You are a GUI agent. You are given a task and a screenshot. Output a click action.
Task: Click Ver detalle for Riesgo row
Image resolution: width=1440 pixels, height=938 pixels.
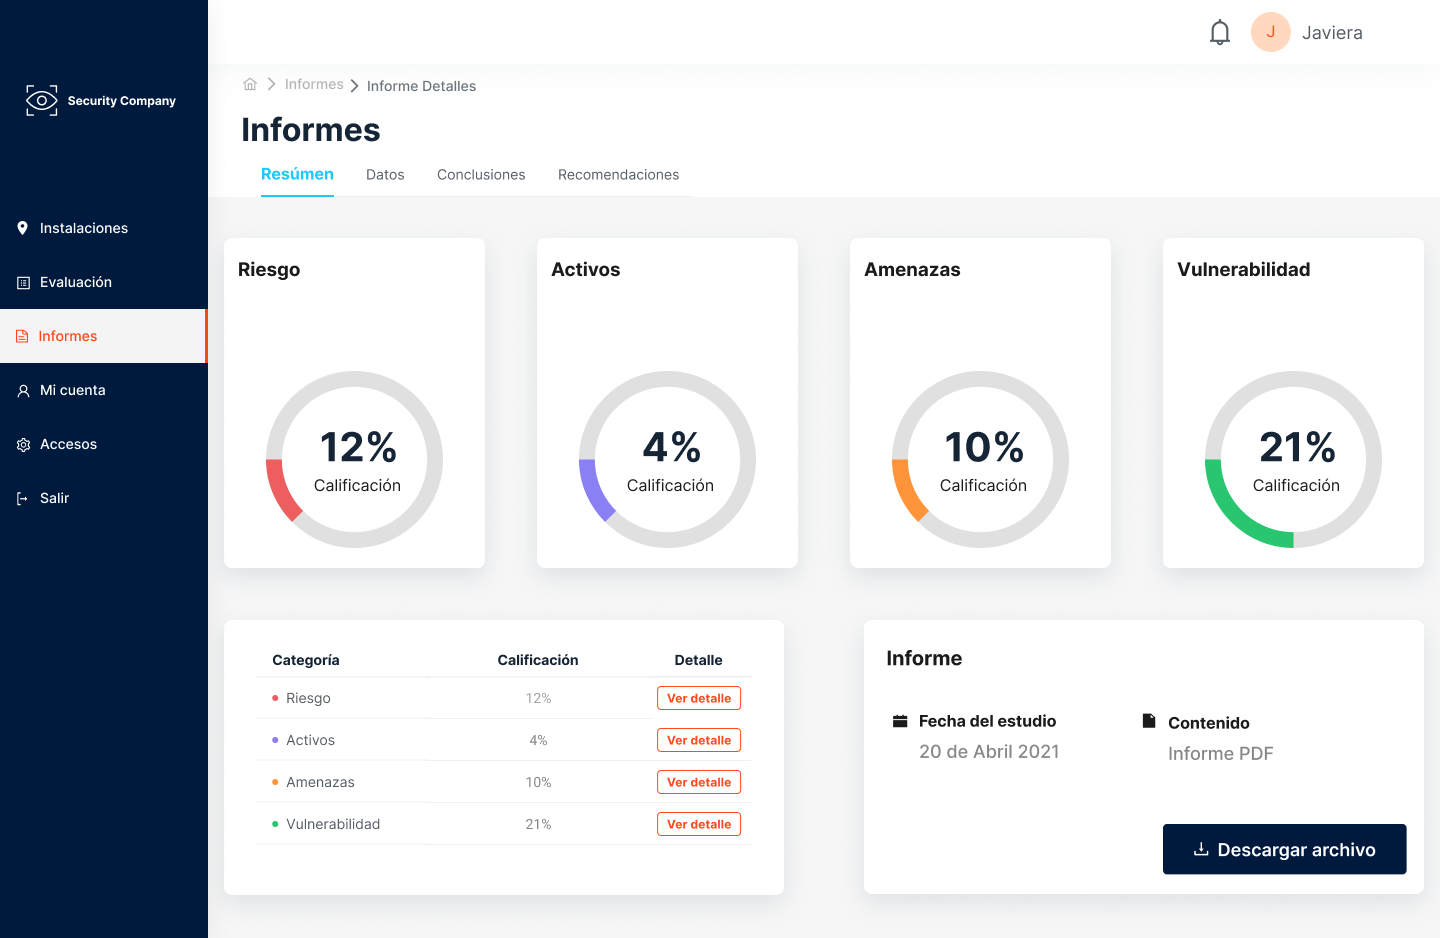point(699,698)
